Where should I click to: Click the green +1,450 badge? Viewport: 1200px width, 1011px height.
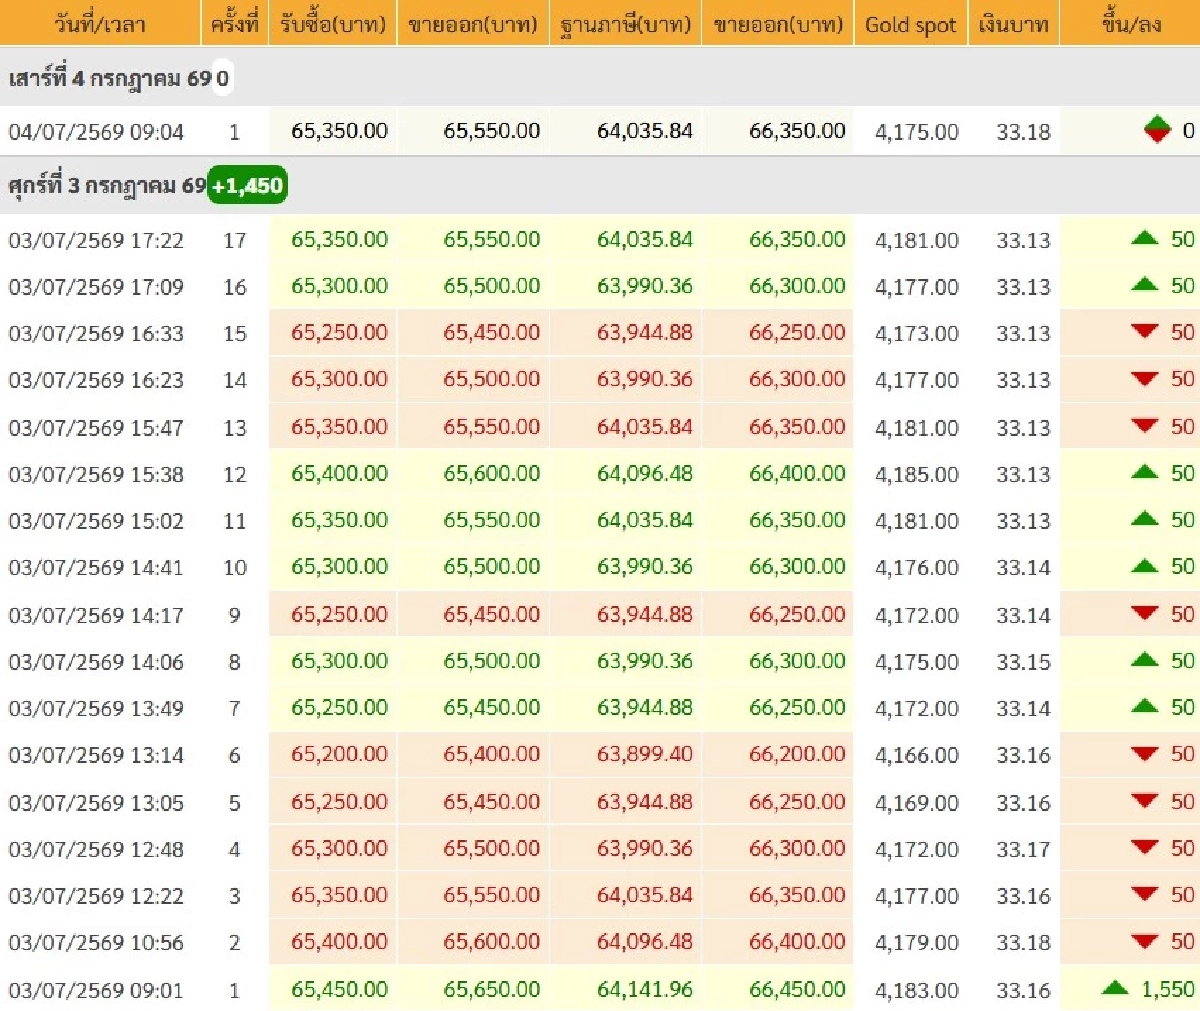coord(247,185)
